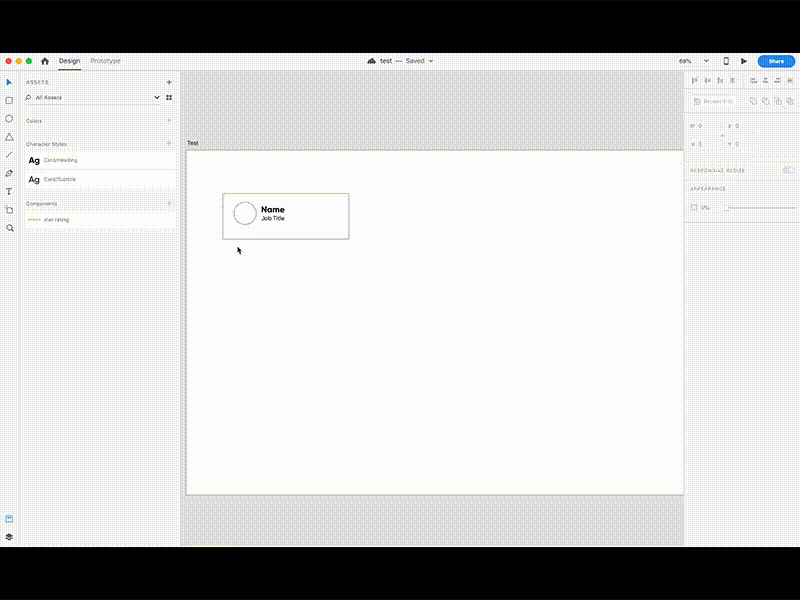Open the document title Saved dropdown

tap(431, 61)
